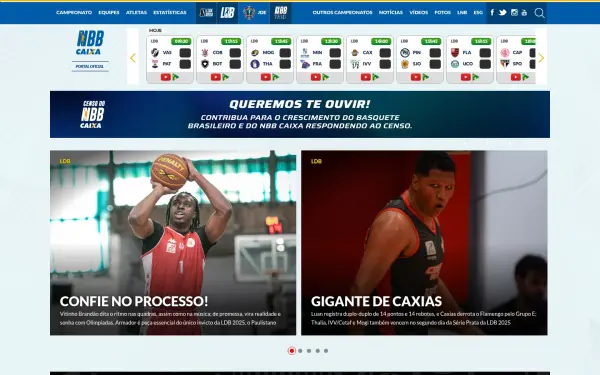This screenshot has height=375, width=600.
Task: Watch VAS vs PAT on YouTube
Action: click(x=165, y=77)
